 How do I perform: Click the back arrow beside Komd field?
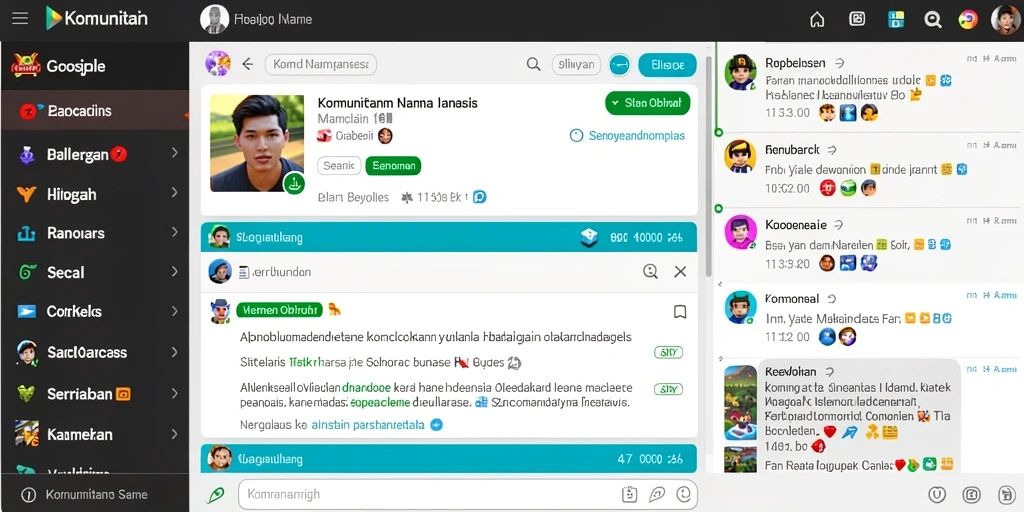pos(248,64)
